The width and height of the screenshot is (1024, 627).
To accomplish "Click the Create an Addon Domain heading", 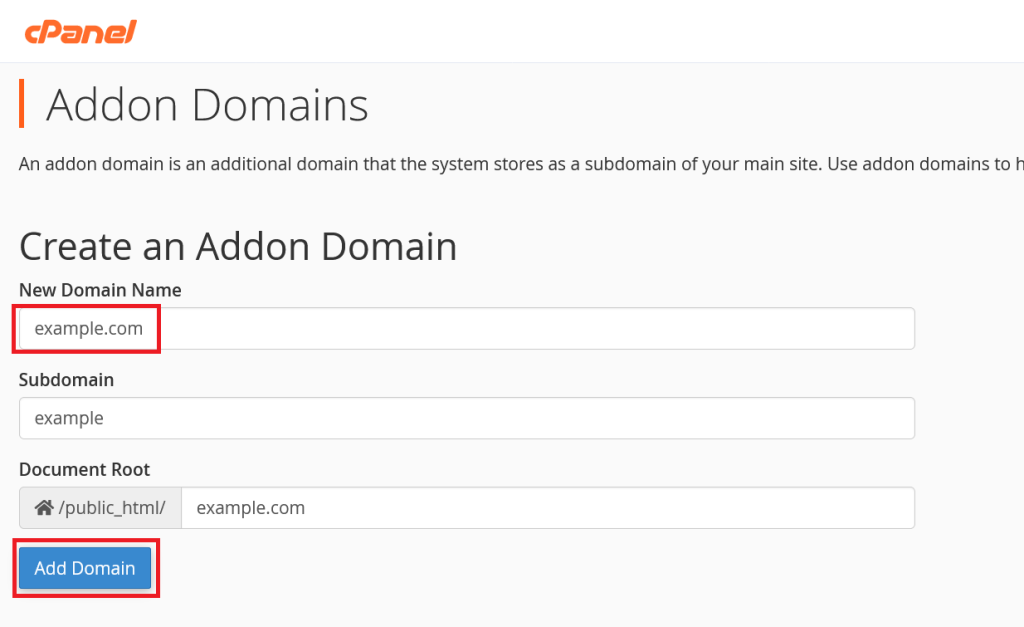I will click(x=238, y=246).
